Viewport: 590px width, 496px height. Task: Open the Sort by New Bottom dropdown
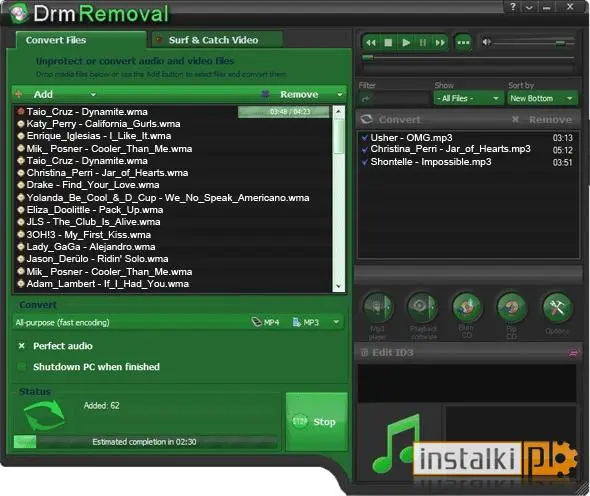click(x=542, y=99)
